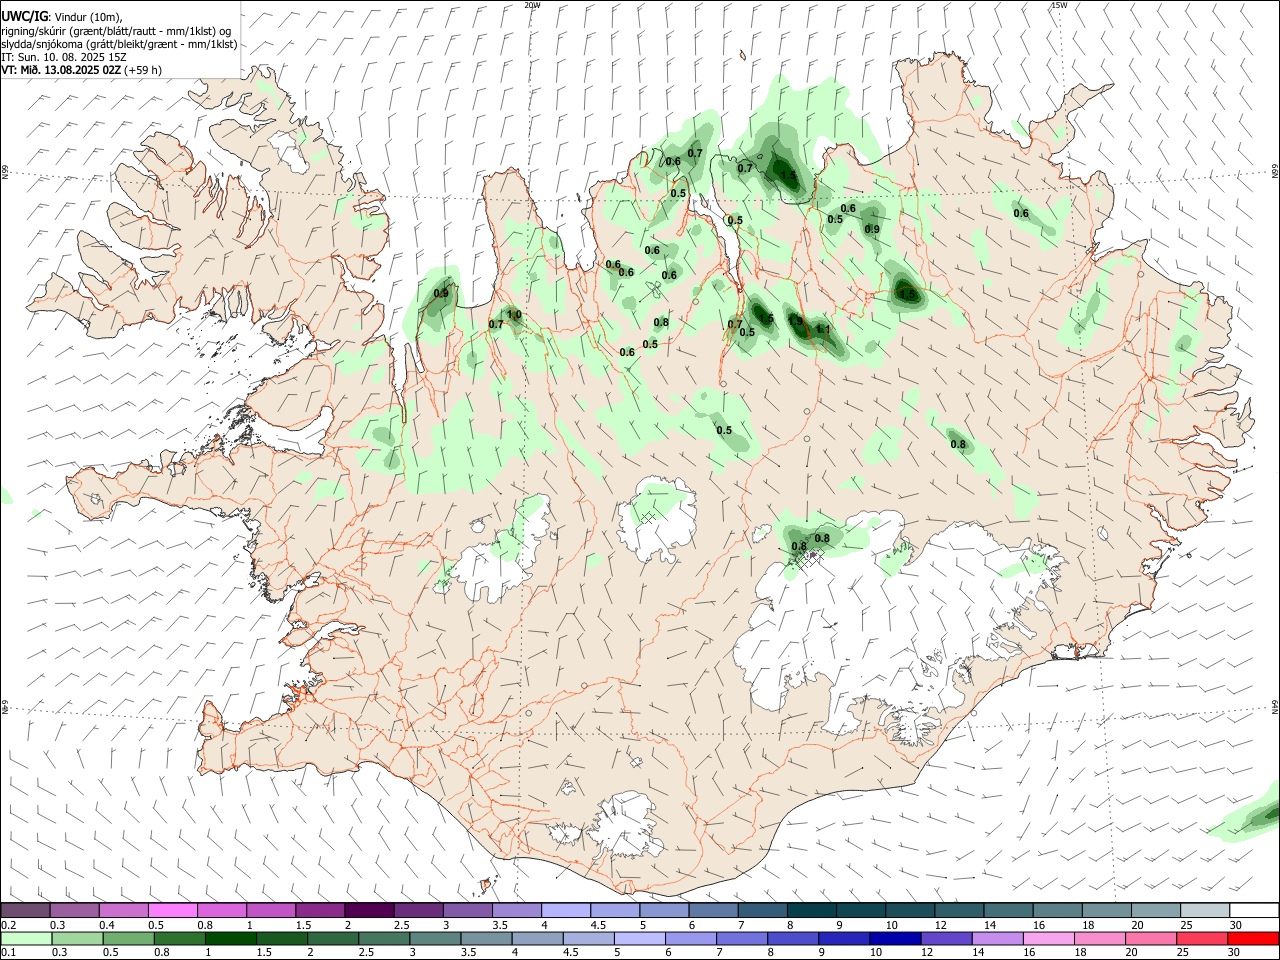1280x960 pixels.
Task: Click the 1.0 precipitation value on the map
Action: (x=514, y=315)
